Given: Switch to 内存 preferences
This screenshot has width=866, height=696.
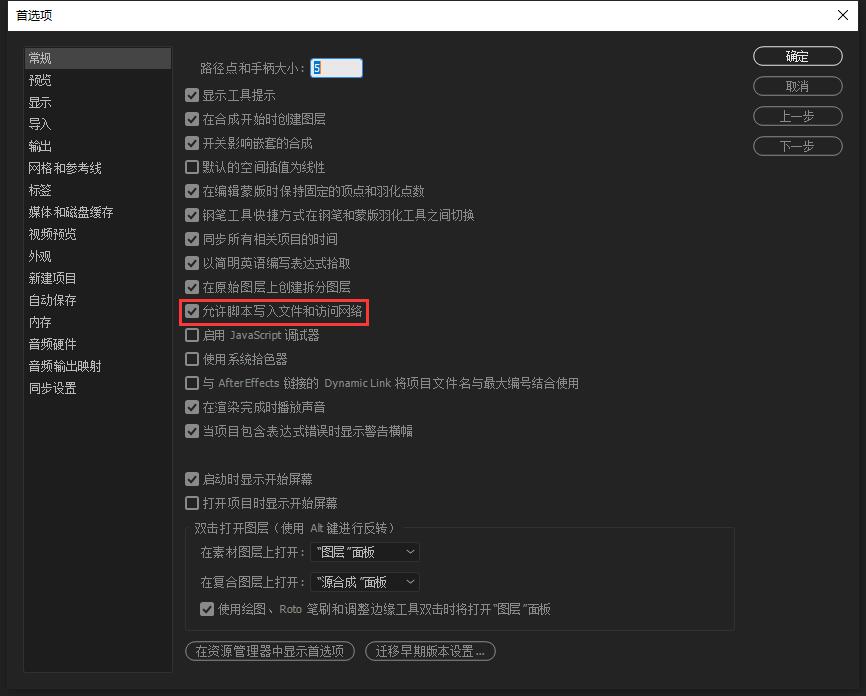Looking at the screenshot, I should coord(40,322).
